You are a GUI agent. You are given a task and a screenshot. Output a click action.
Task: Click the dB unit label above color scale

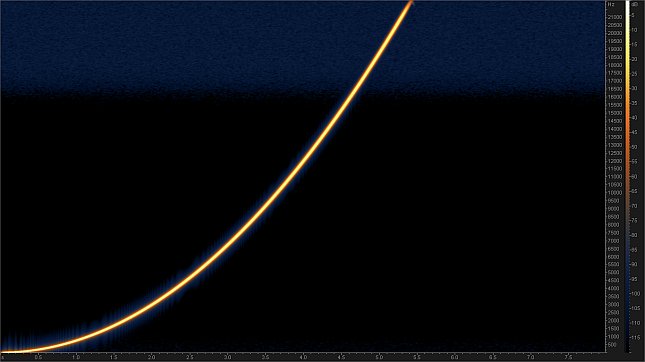pos(634,5)
